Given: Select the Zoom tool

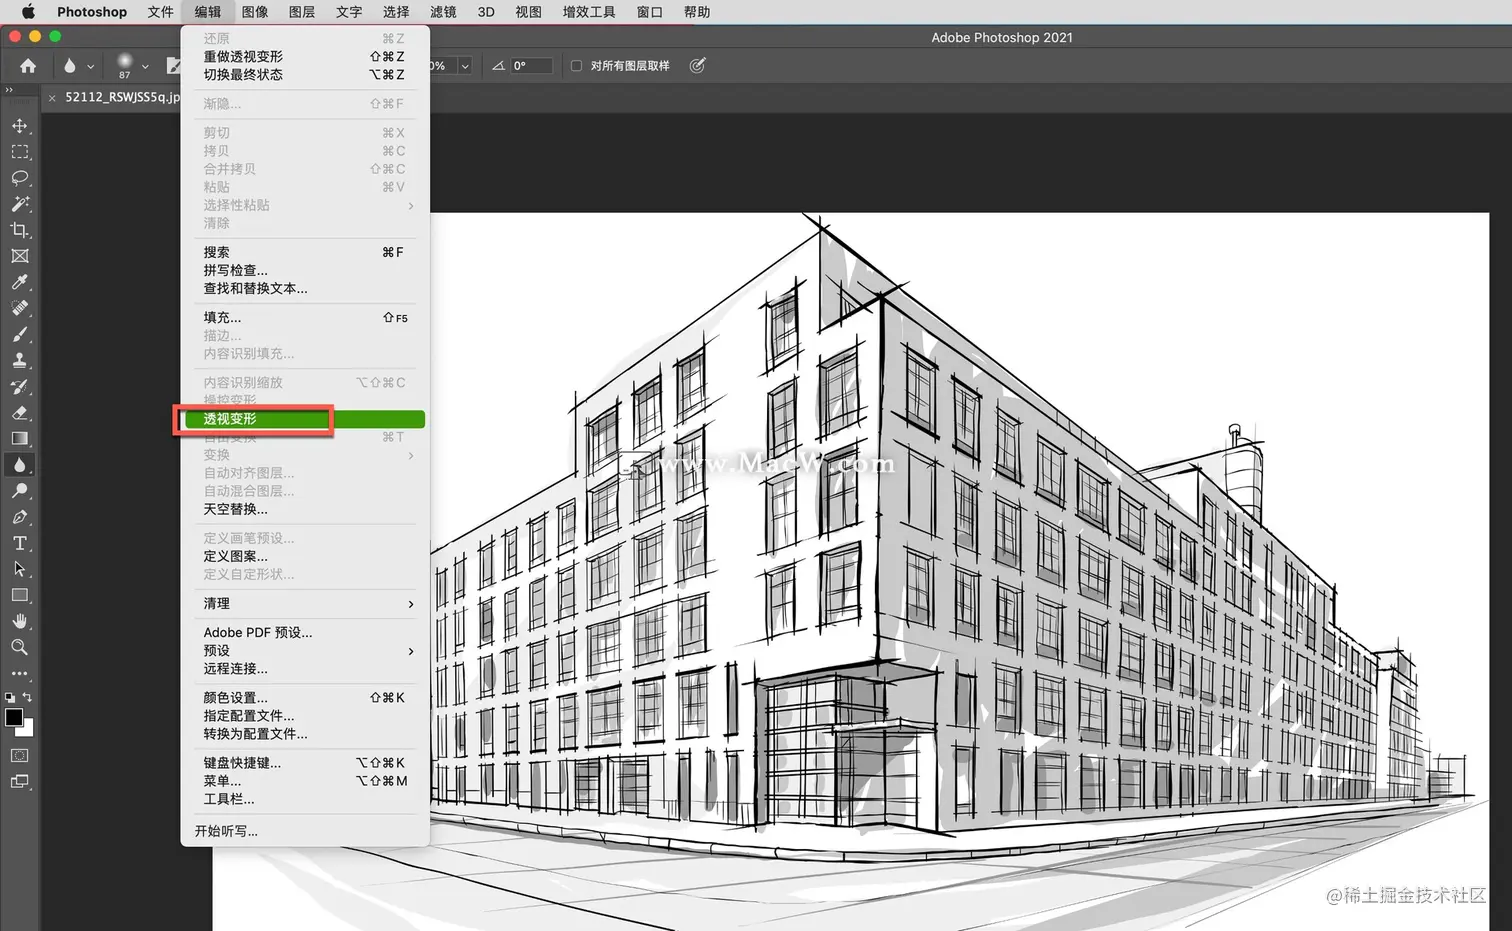Looking at the screenshot, I should coord(20,647).
